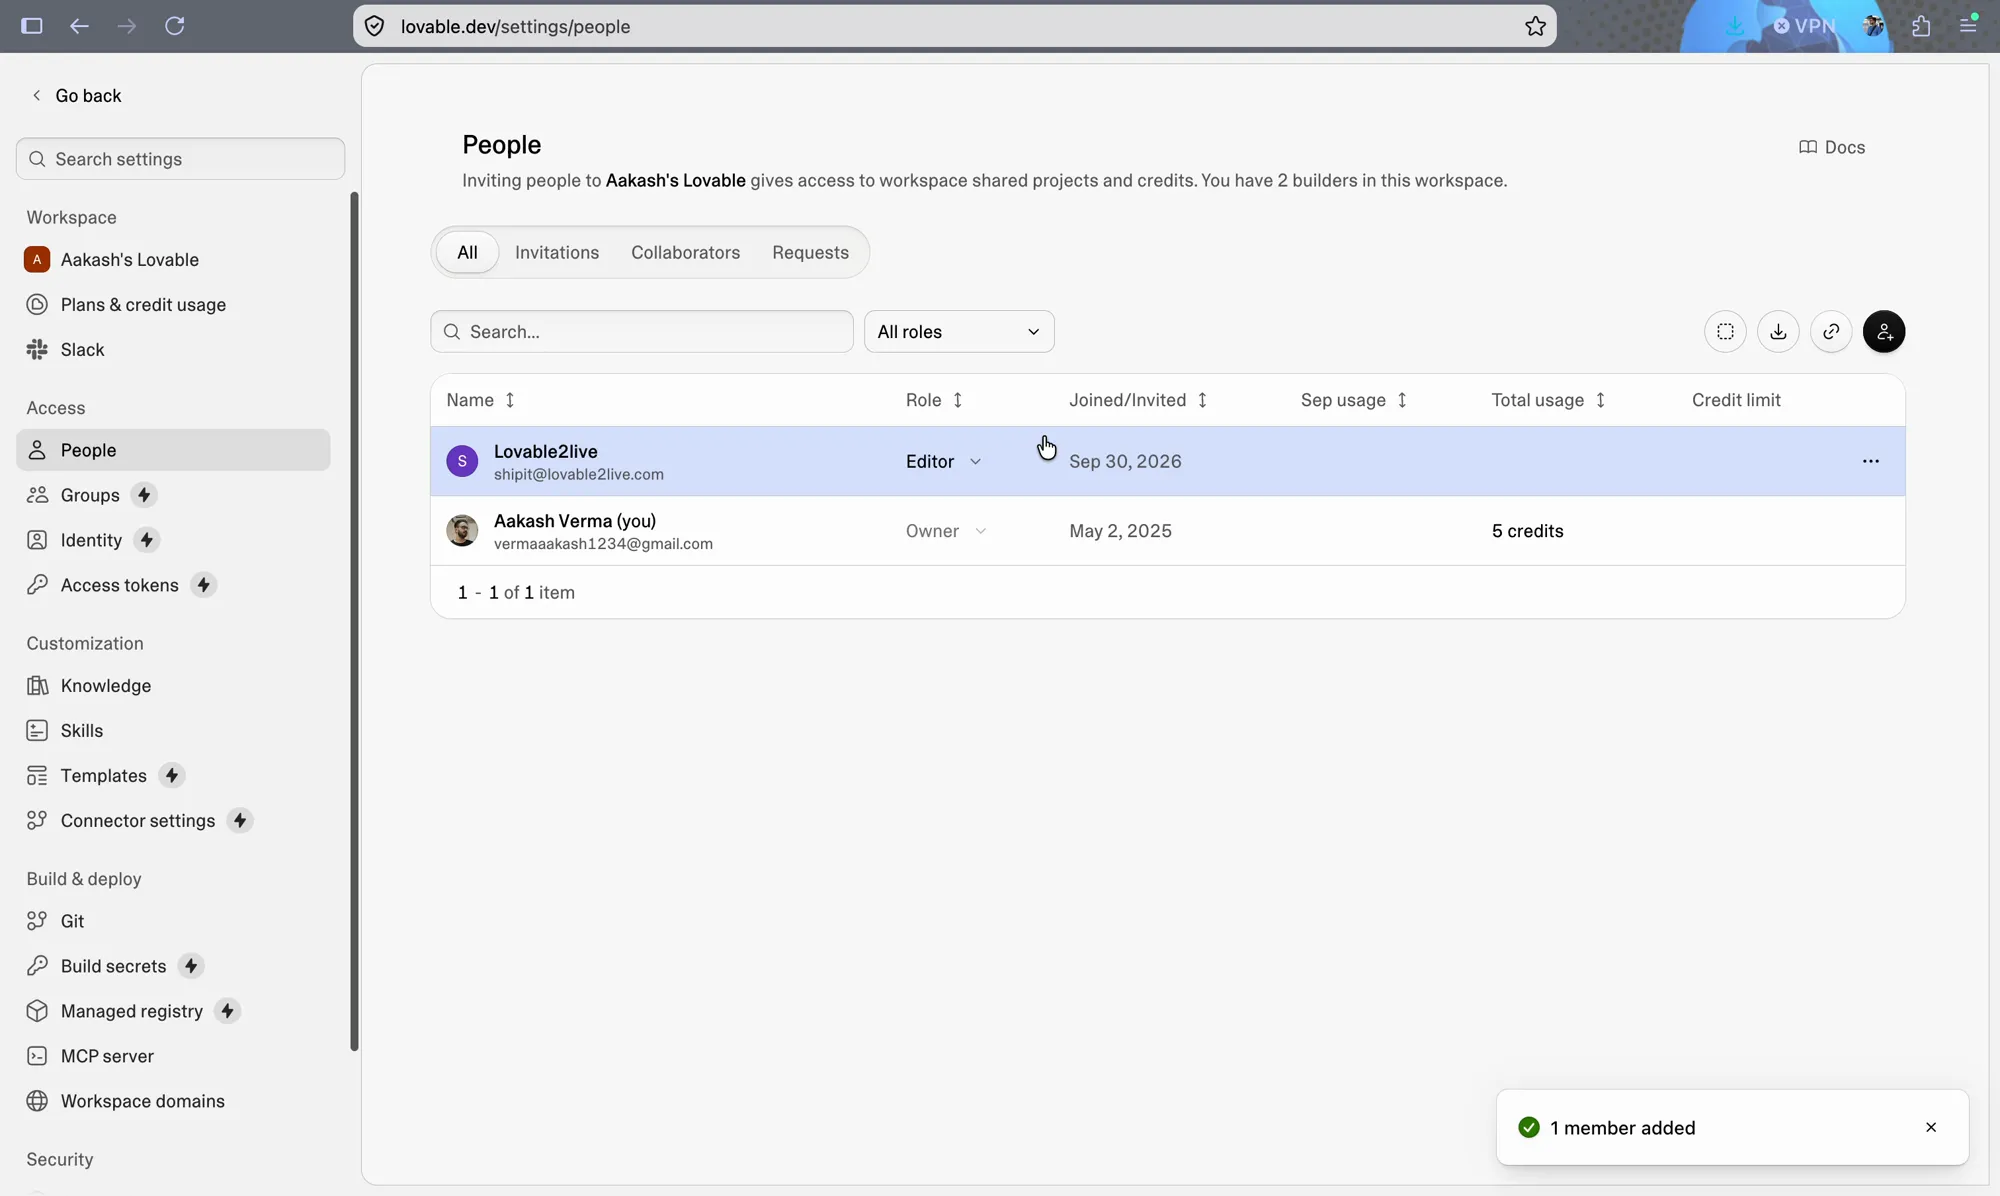
Task: Open Access tokens settings
Action: pyautogui.click(x=173, y=585)
